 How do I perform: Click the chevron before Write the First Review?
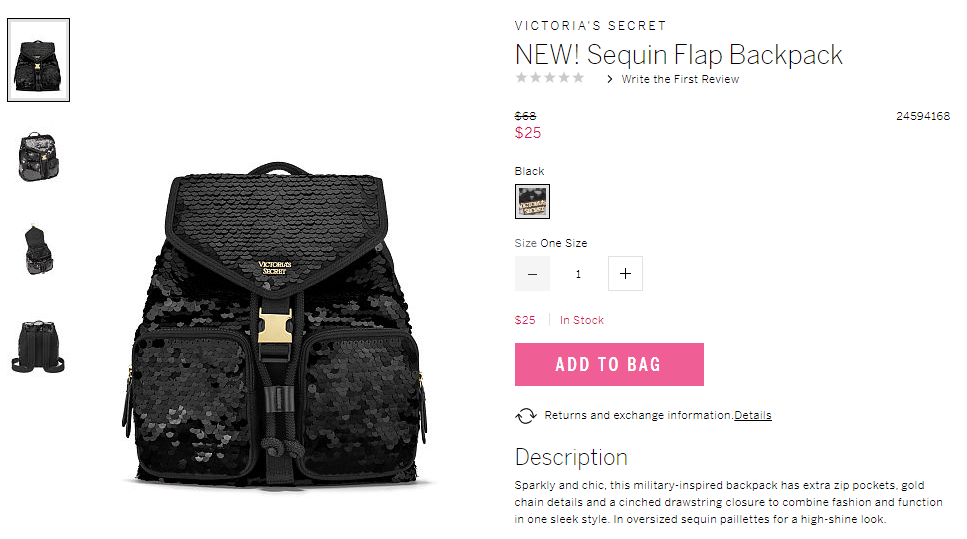(x=609, y=79)
